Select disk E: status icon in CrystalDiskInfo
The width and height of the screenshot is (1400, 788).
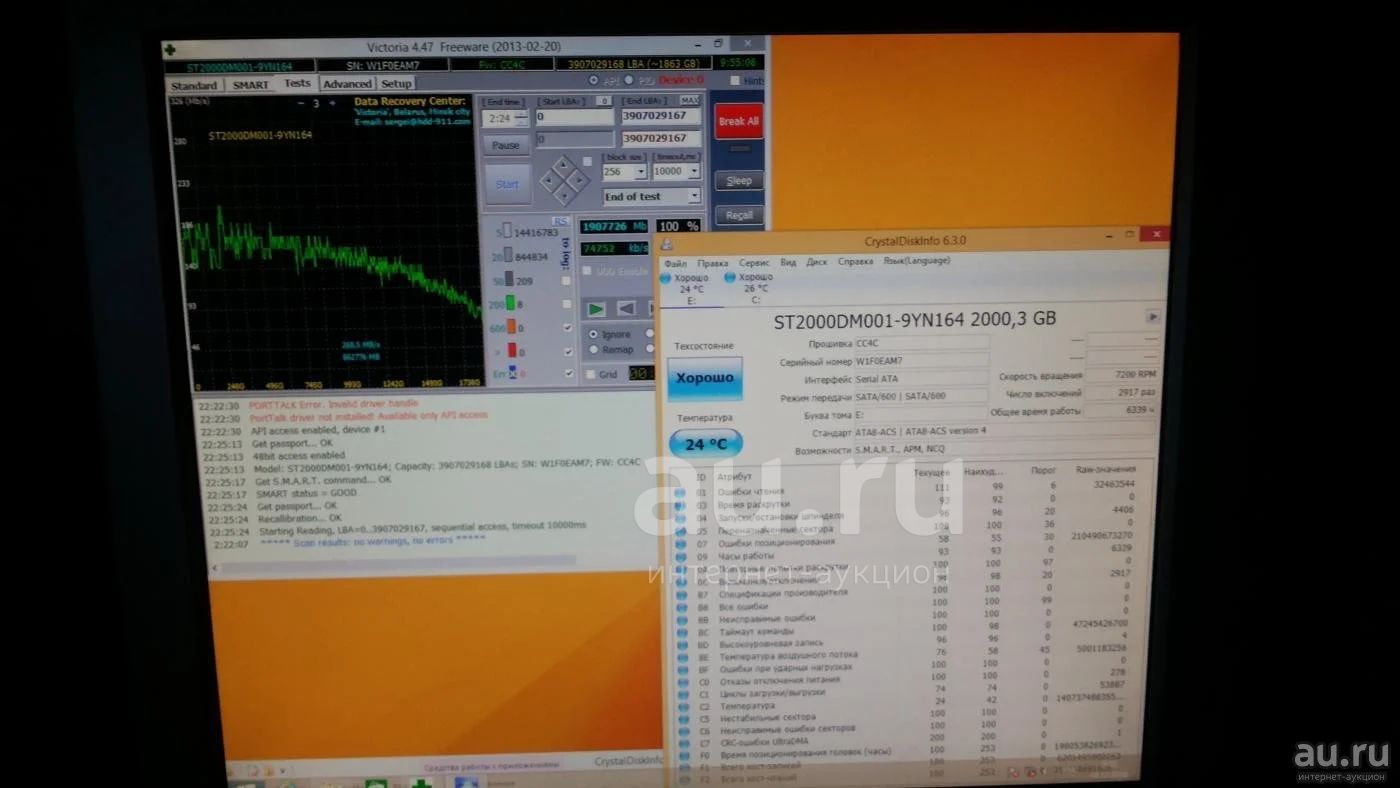pos(665,278)
